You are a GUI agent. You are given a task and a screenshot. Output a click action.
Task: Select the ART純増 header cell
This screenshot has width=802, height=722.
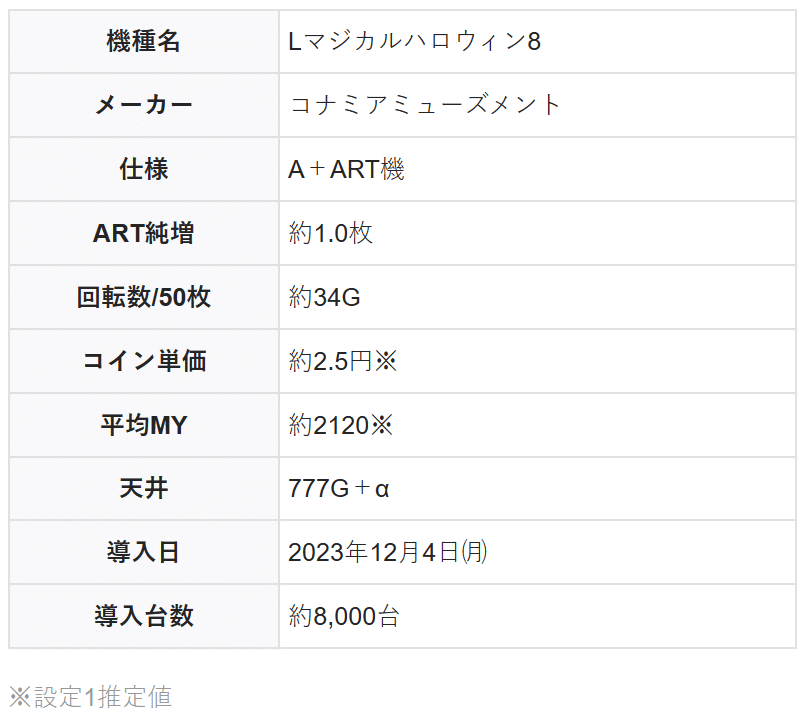pos(144,233)
